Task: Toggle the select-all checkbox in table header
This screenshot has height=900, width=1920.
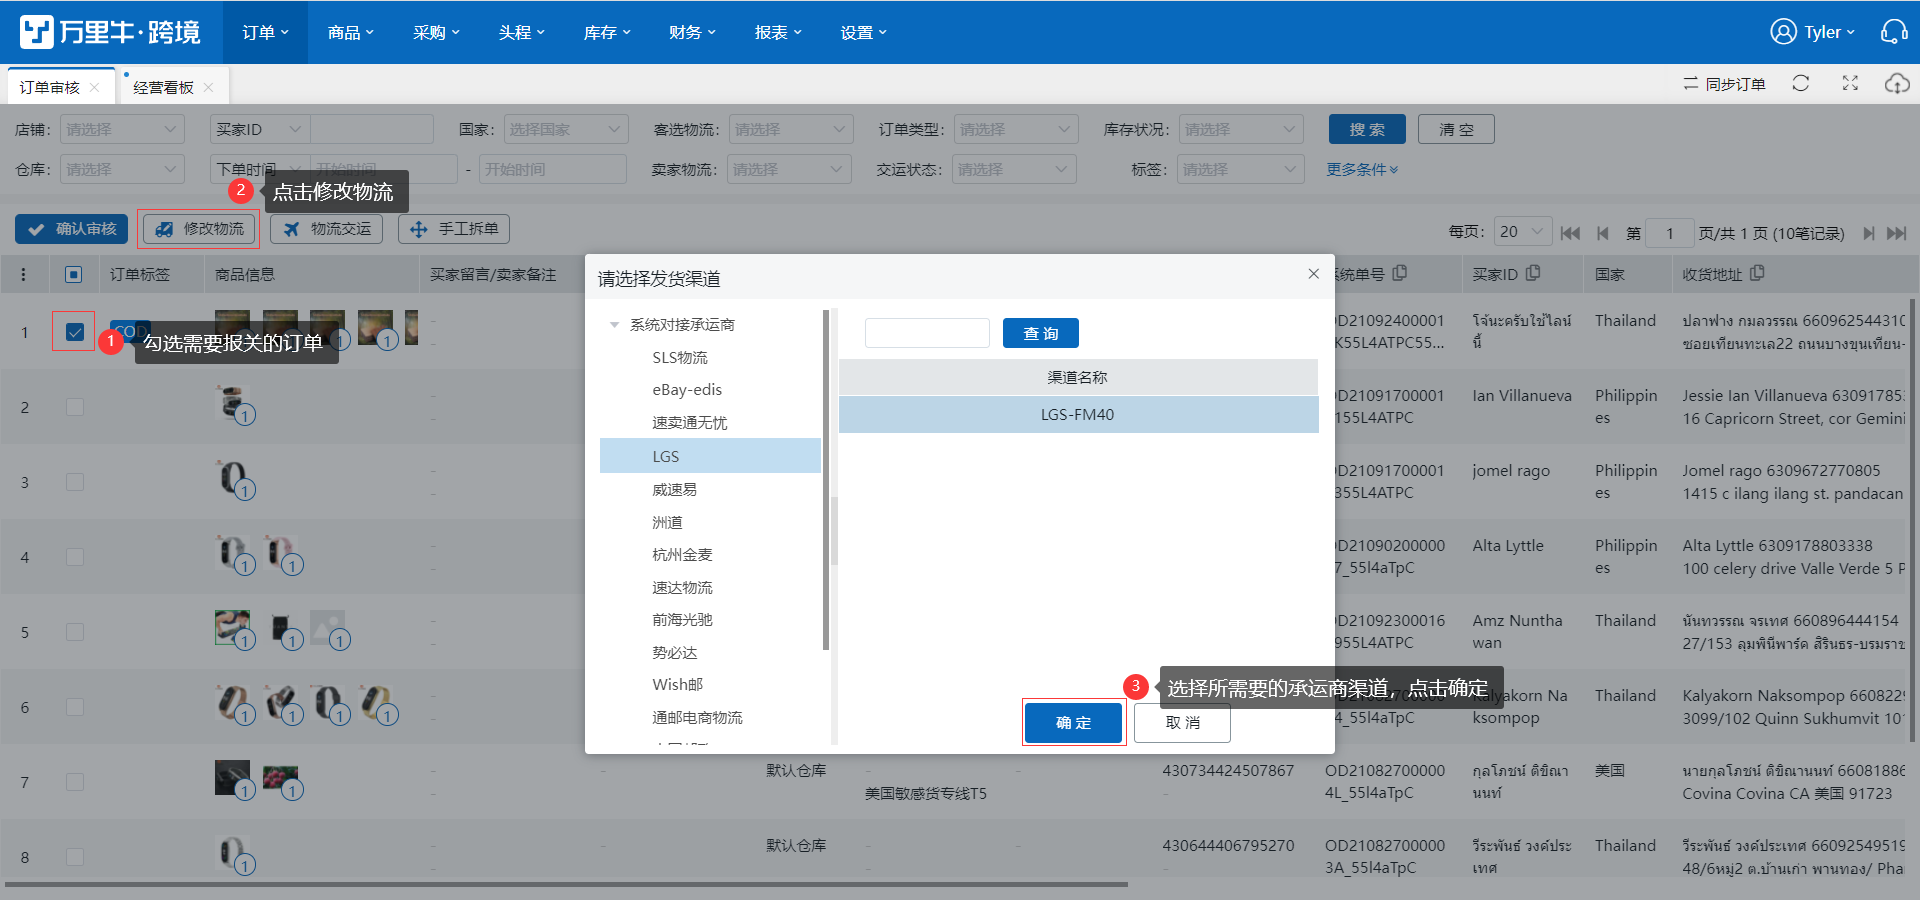Action: click(x=73, y=274)
